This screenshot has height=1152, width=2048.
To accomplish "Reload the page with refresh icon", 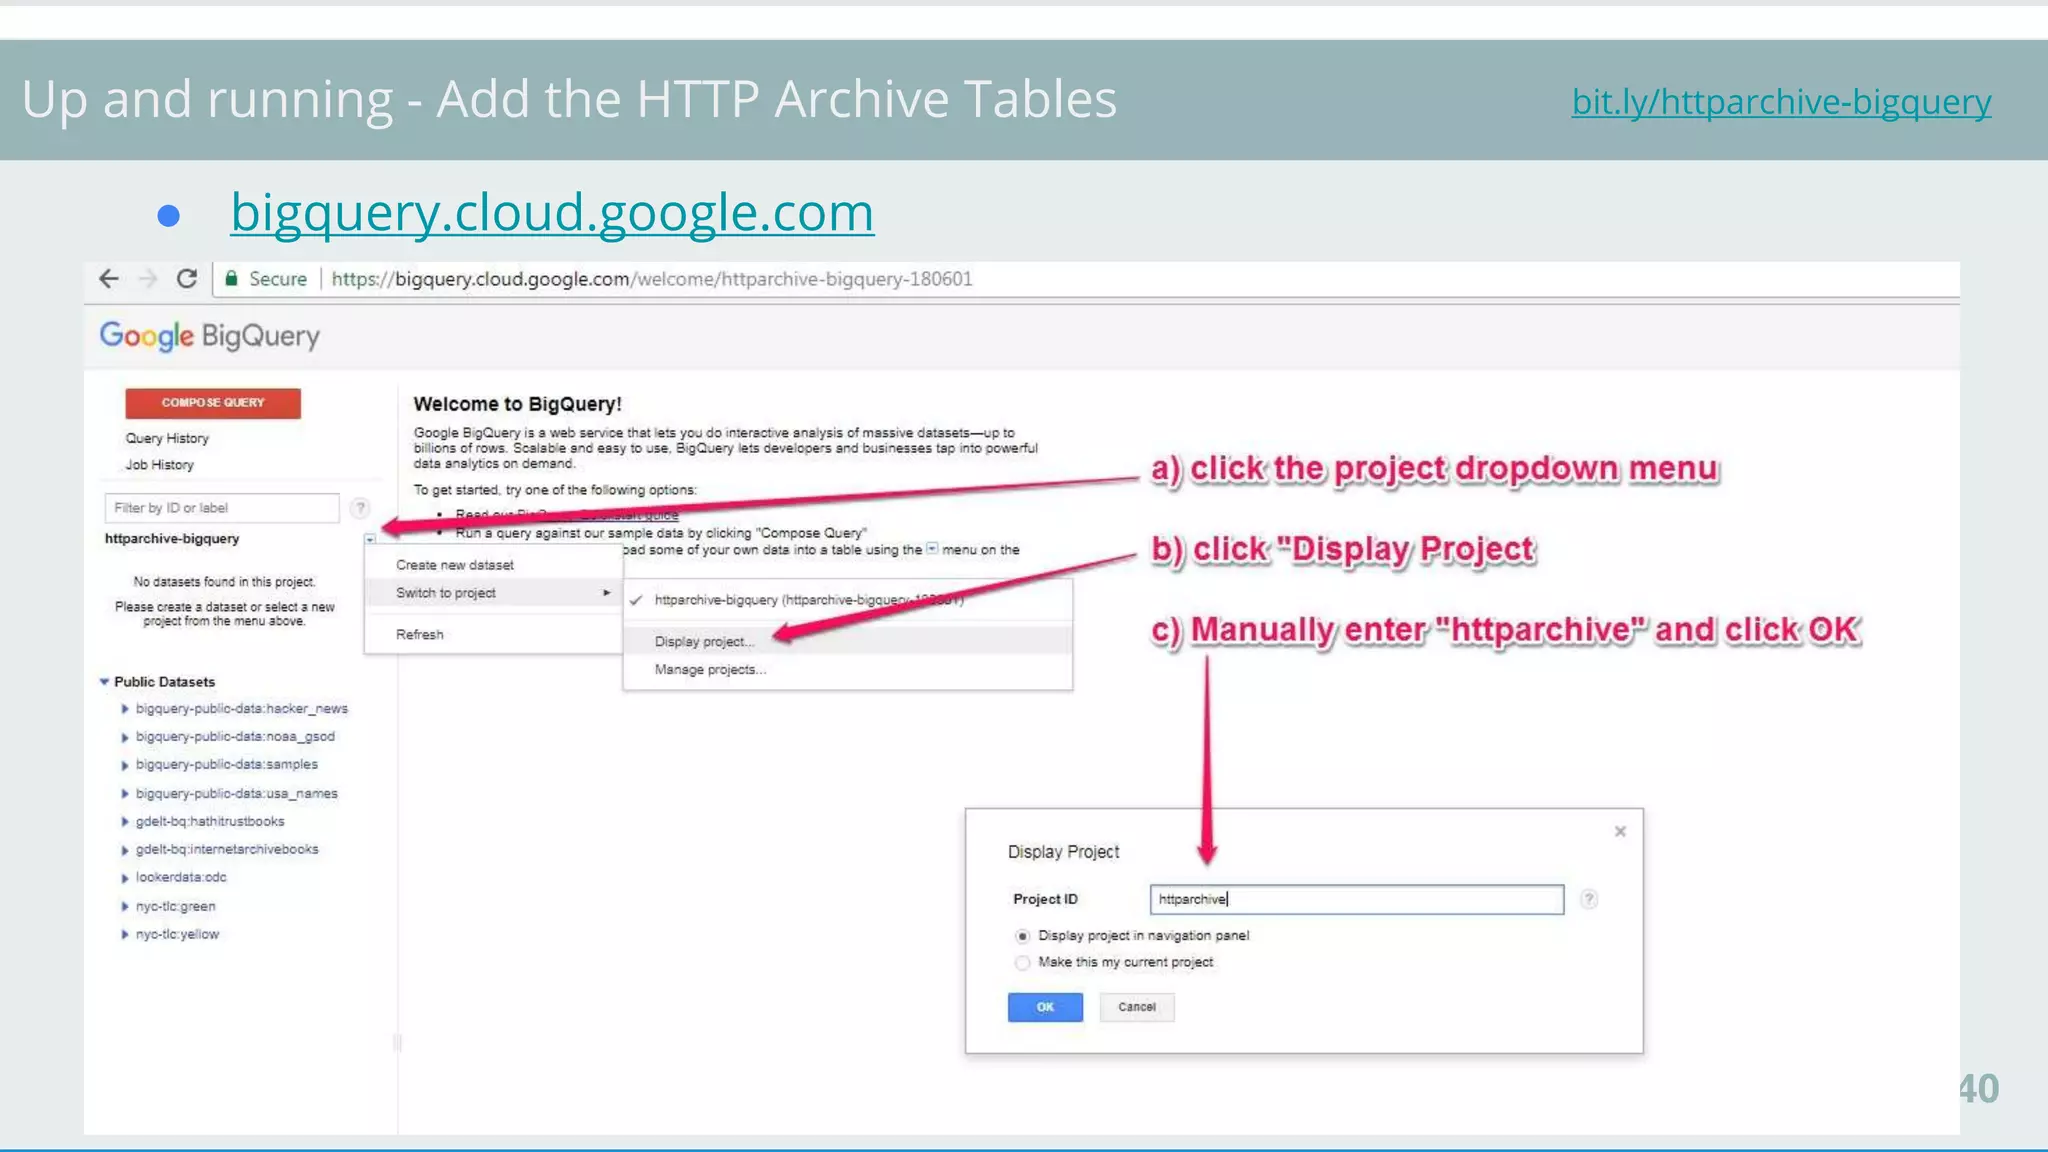I will (x=186, y=279).
